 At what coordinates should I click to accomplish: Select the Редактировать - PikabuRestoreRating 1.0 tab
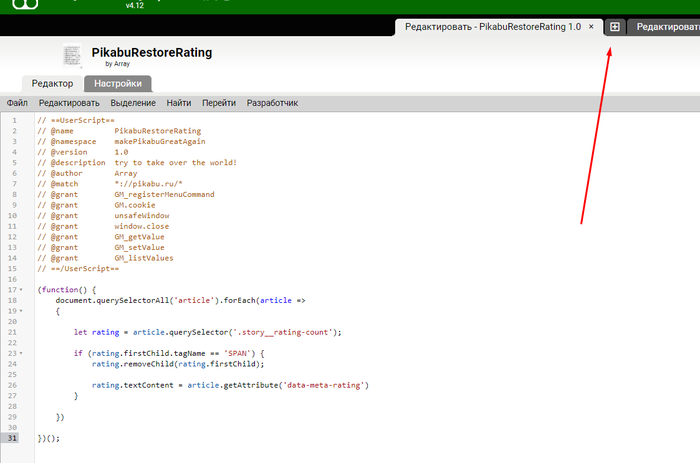(492, 27)
